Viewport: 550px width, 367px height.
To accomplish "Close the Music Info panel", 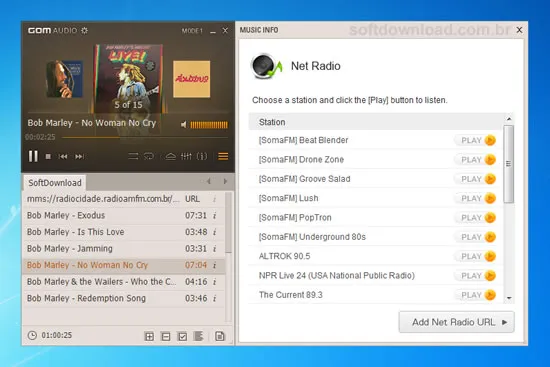I will pos(519,30).
